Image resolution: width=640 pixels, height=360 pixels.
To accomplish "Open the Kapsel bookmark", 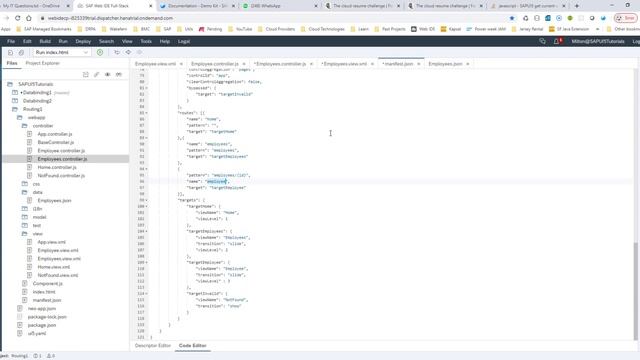I will [x=451, y=29].
